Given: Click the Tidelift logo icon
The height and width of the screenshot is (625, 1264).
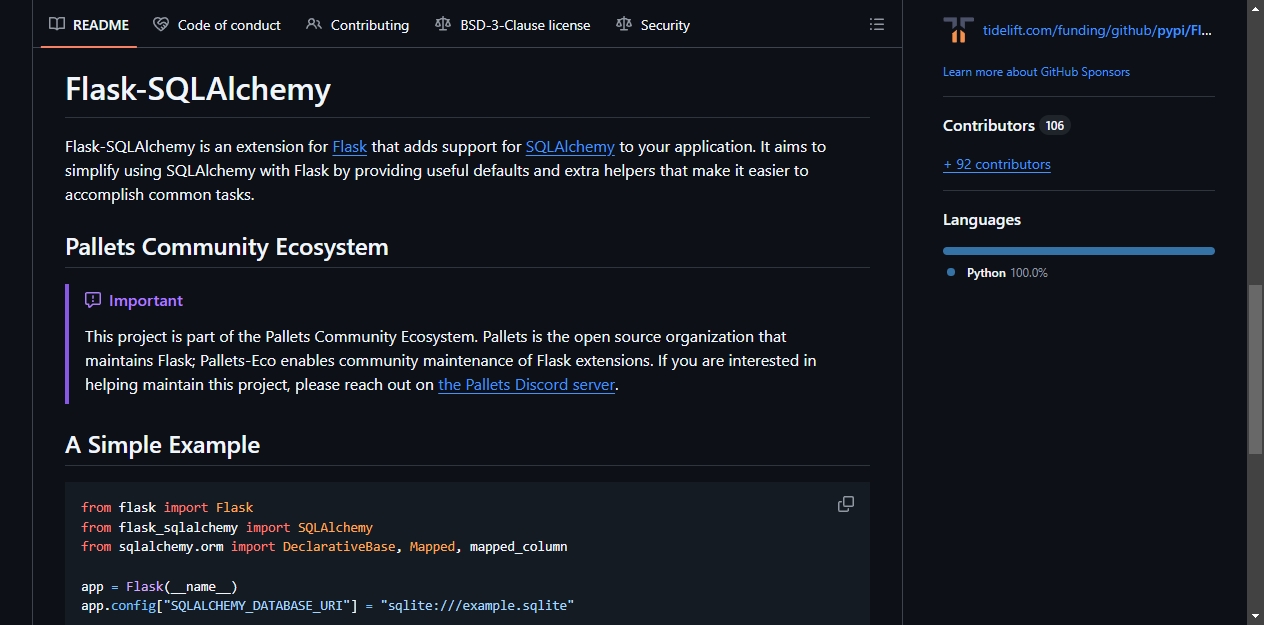Looking at the screenshot, I should coord(959,30).
